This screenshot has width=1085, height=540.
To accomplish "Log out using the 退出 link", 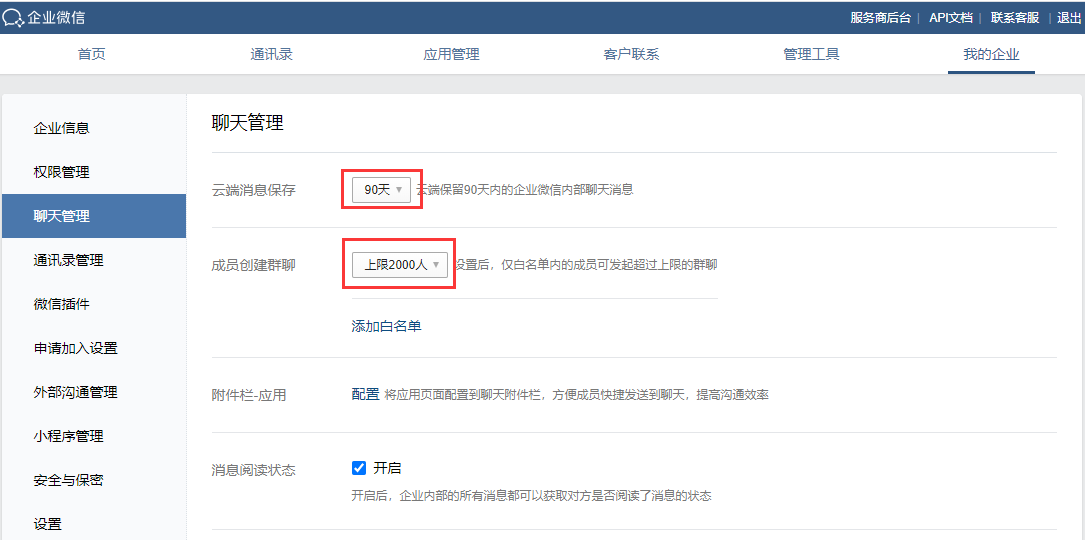I will point(1069,18).
